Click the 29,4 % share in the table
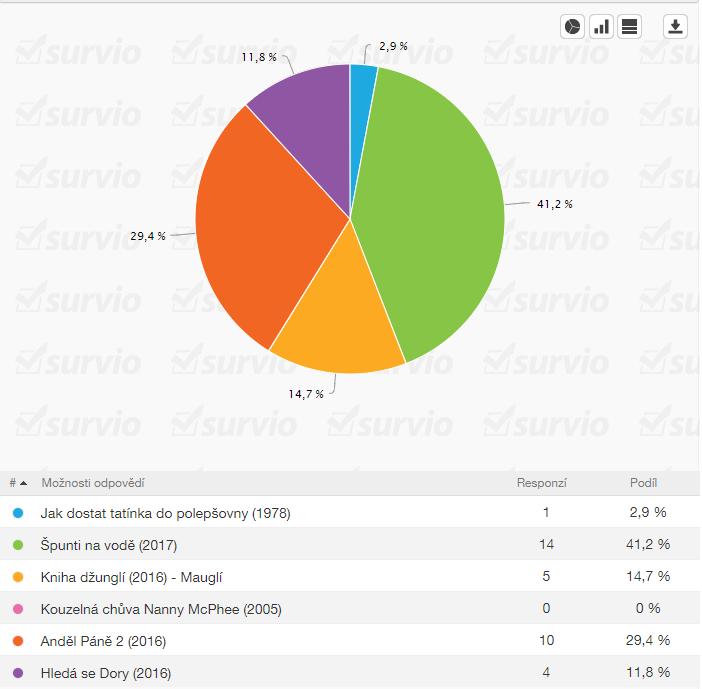702x689 pixels. tap(648, 640)
